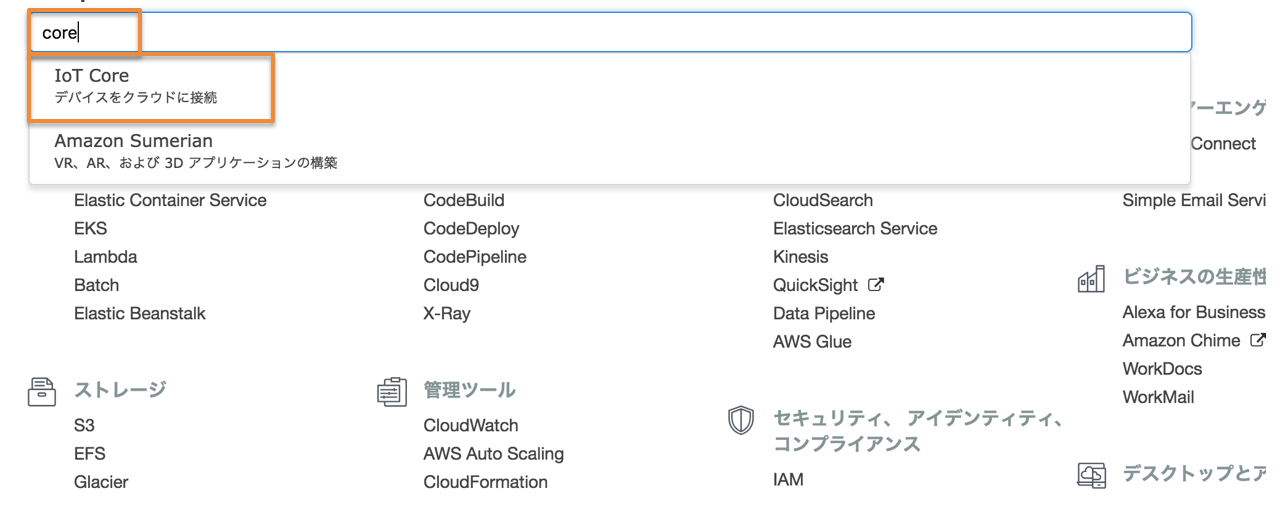The width and height of the screenshot is (1287, 510).
Task: Open AWS Auto Scaling
Action: [x=494, y=454]
